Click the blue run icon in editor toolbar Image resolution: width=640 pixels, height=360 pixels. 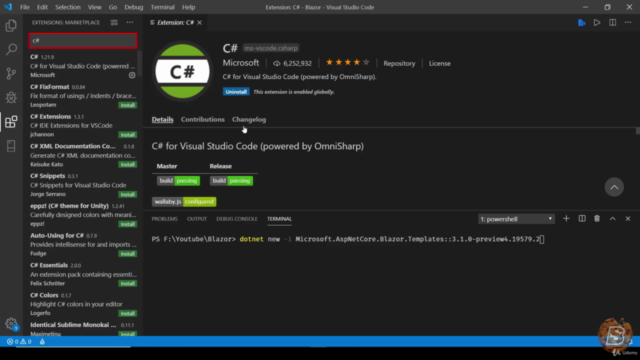(x=582, y=22)
